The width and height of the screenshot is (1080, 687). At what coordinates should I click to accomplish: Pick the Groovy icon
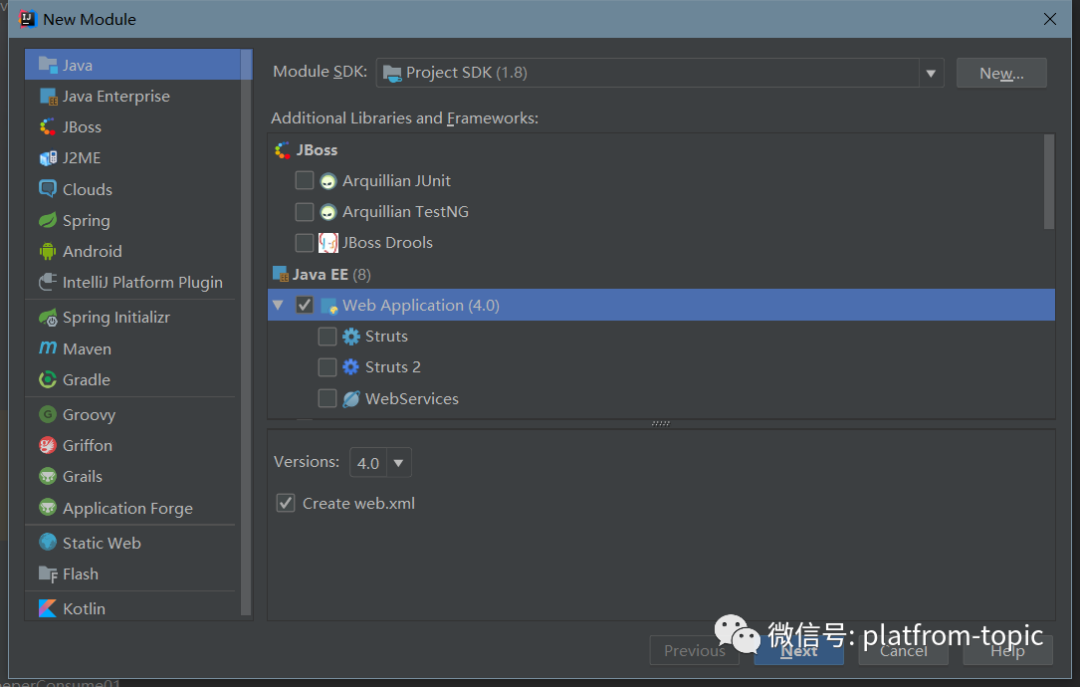point(48,414)
